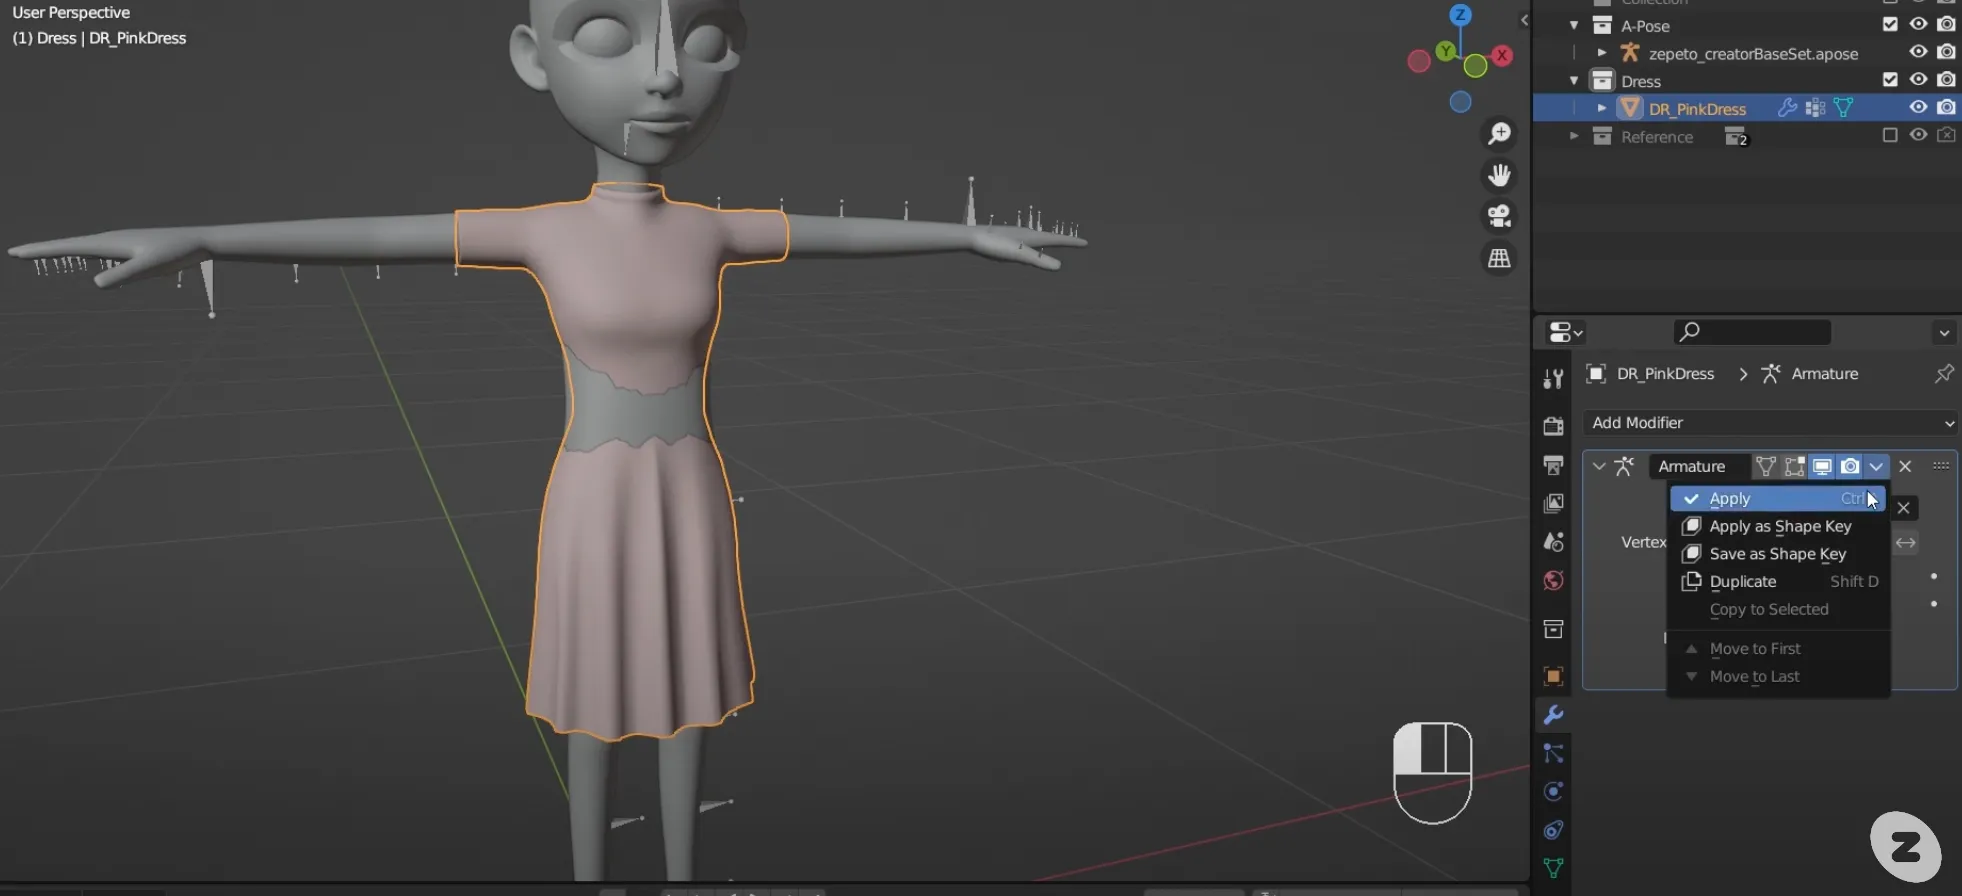Open the Render properties tab
Viewport: 1962px width, 896px height.
tap(1553, 426)
